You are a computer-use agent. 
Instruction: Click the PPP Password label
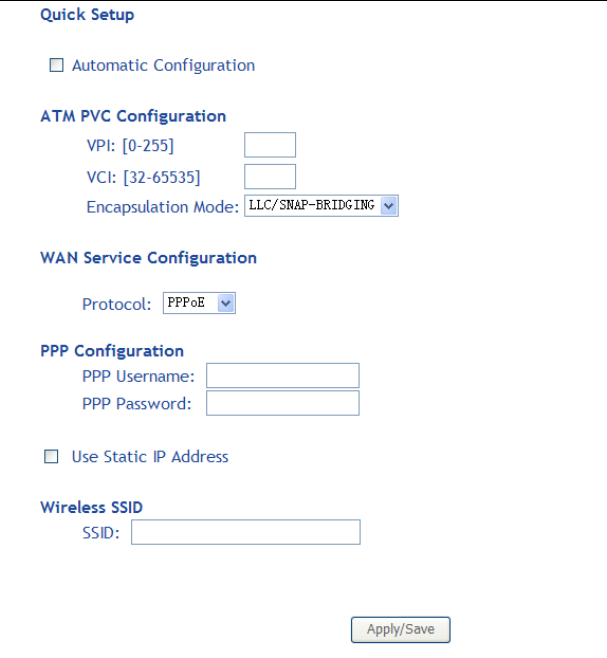pos(136,404)
